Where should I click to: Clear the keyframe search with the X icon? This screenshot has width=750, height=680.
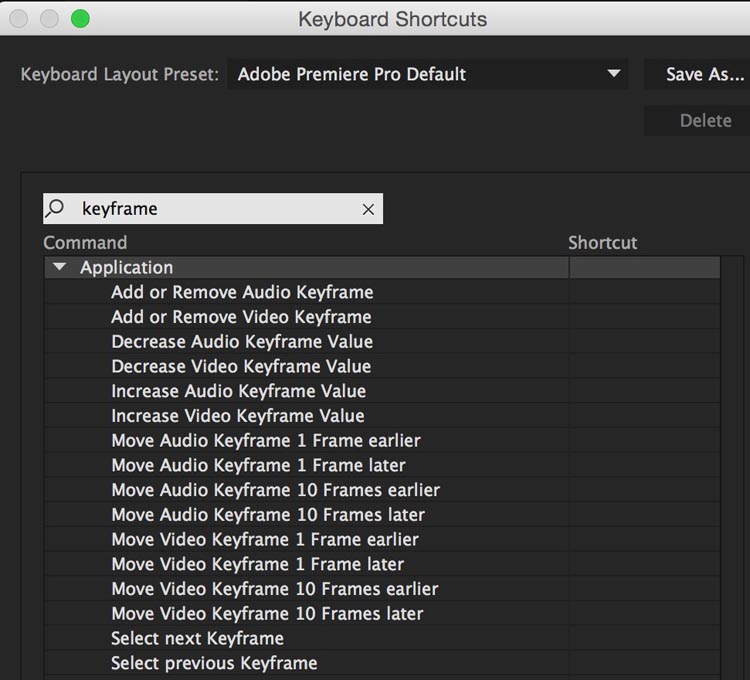(368, 209)
